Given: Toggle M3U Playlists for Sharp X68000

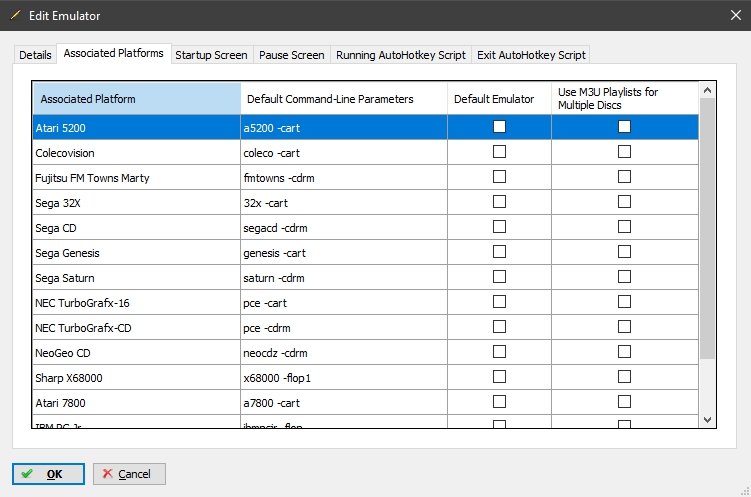Looking at the screenshot, I should (624, 377).
